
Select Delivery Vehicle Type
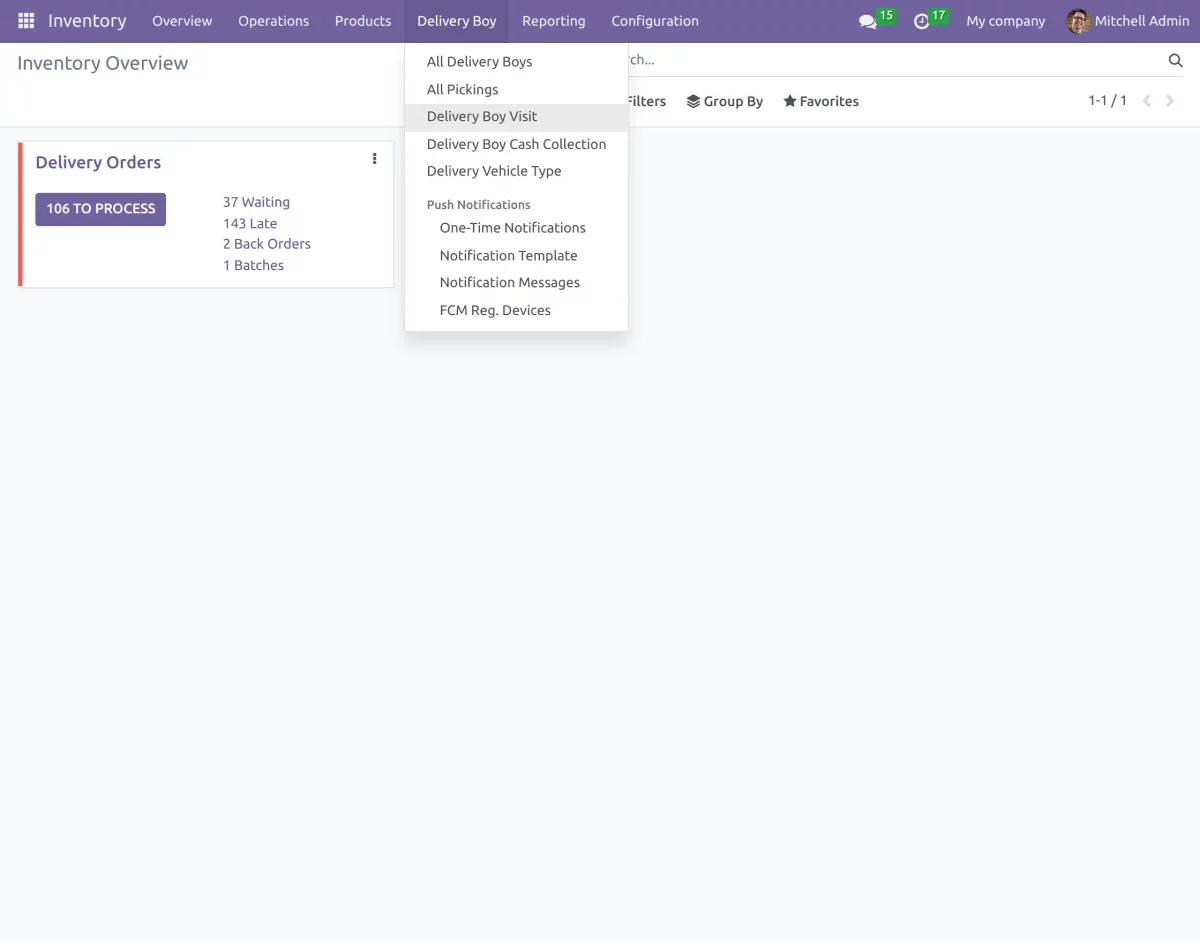click(493, 170)
